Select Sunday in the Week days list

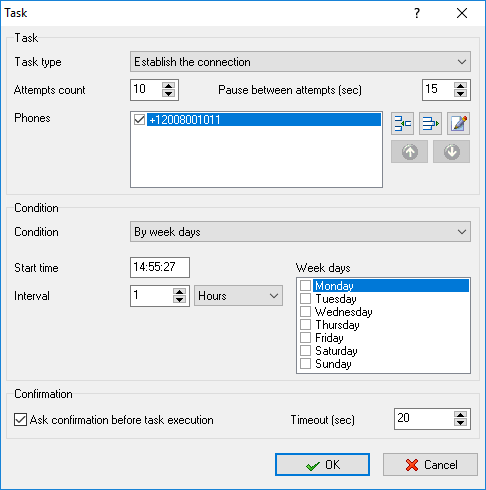click(333, 364)
